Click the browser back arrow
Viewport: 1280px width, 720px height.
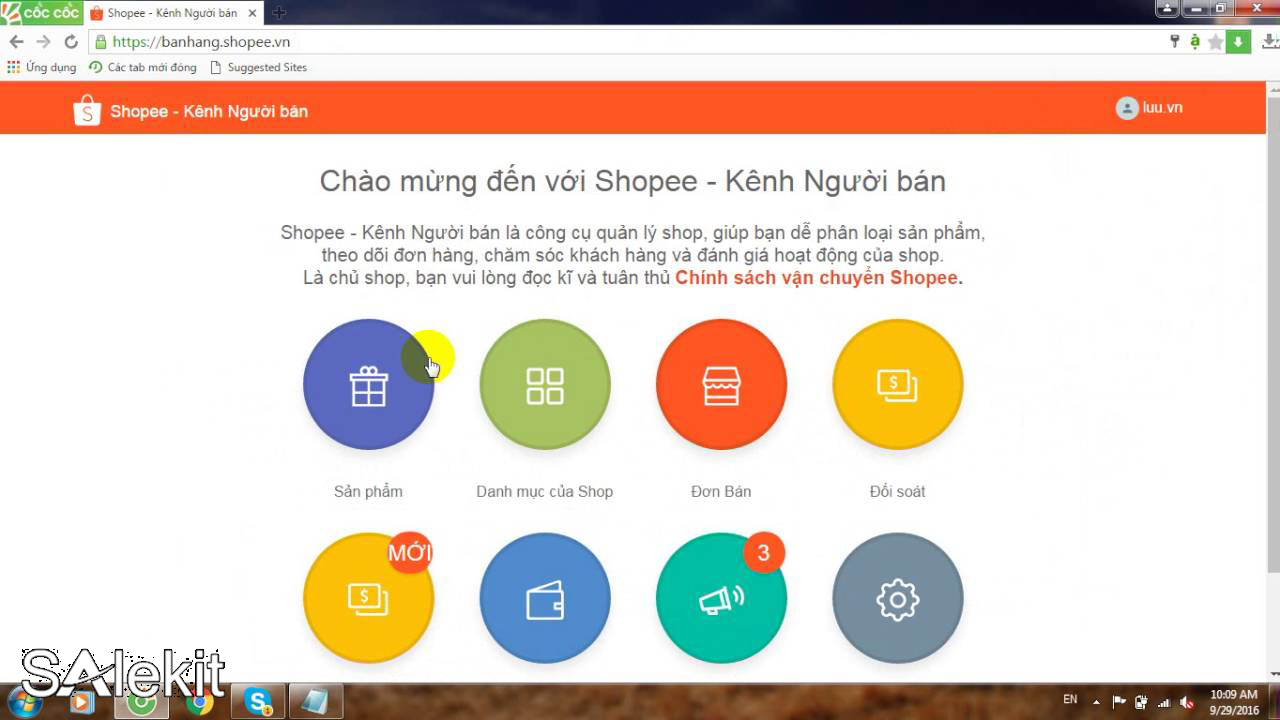point(17,42)
